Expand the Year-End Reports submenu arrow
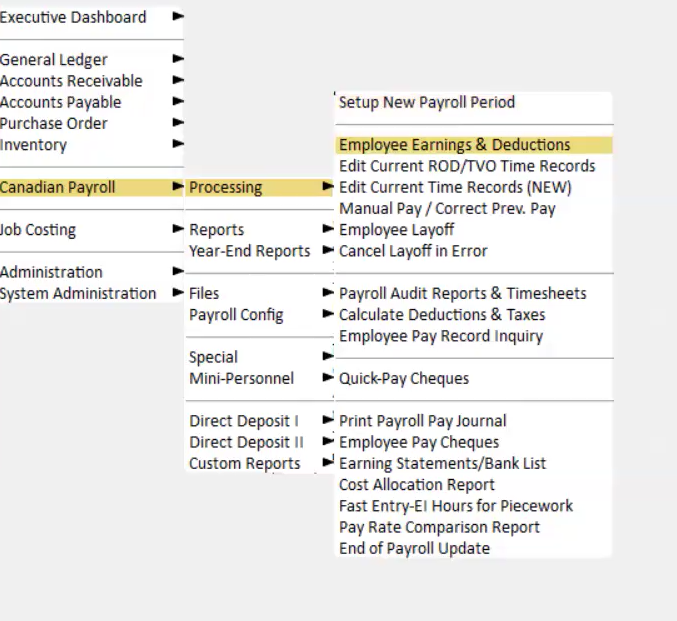The image size is (677, 621). pyautogui.click(x=328, y=250)
